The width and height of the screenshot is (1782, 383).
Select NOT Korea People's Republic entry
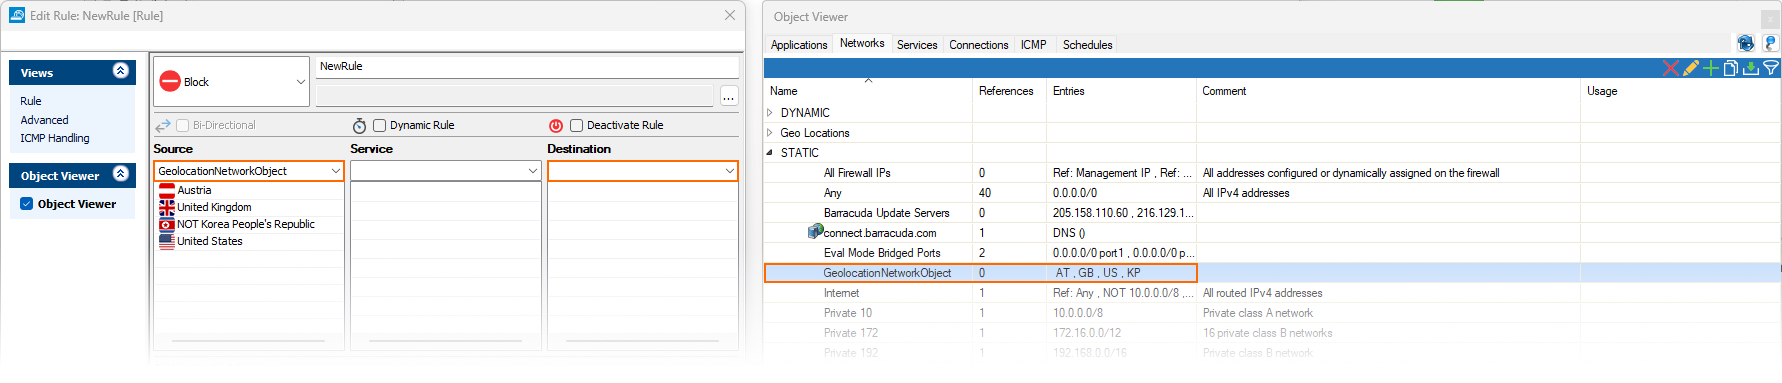[246, 224]
